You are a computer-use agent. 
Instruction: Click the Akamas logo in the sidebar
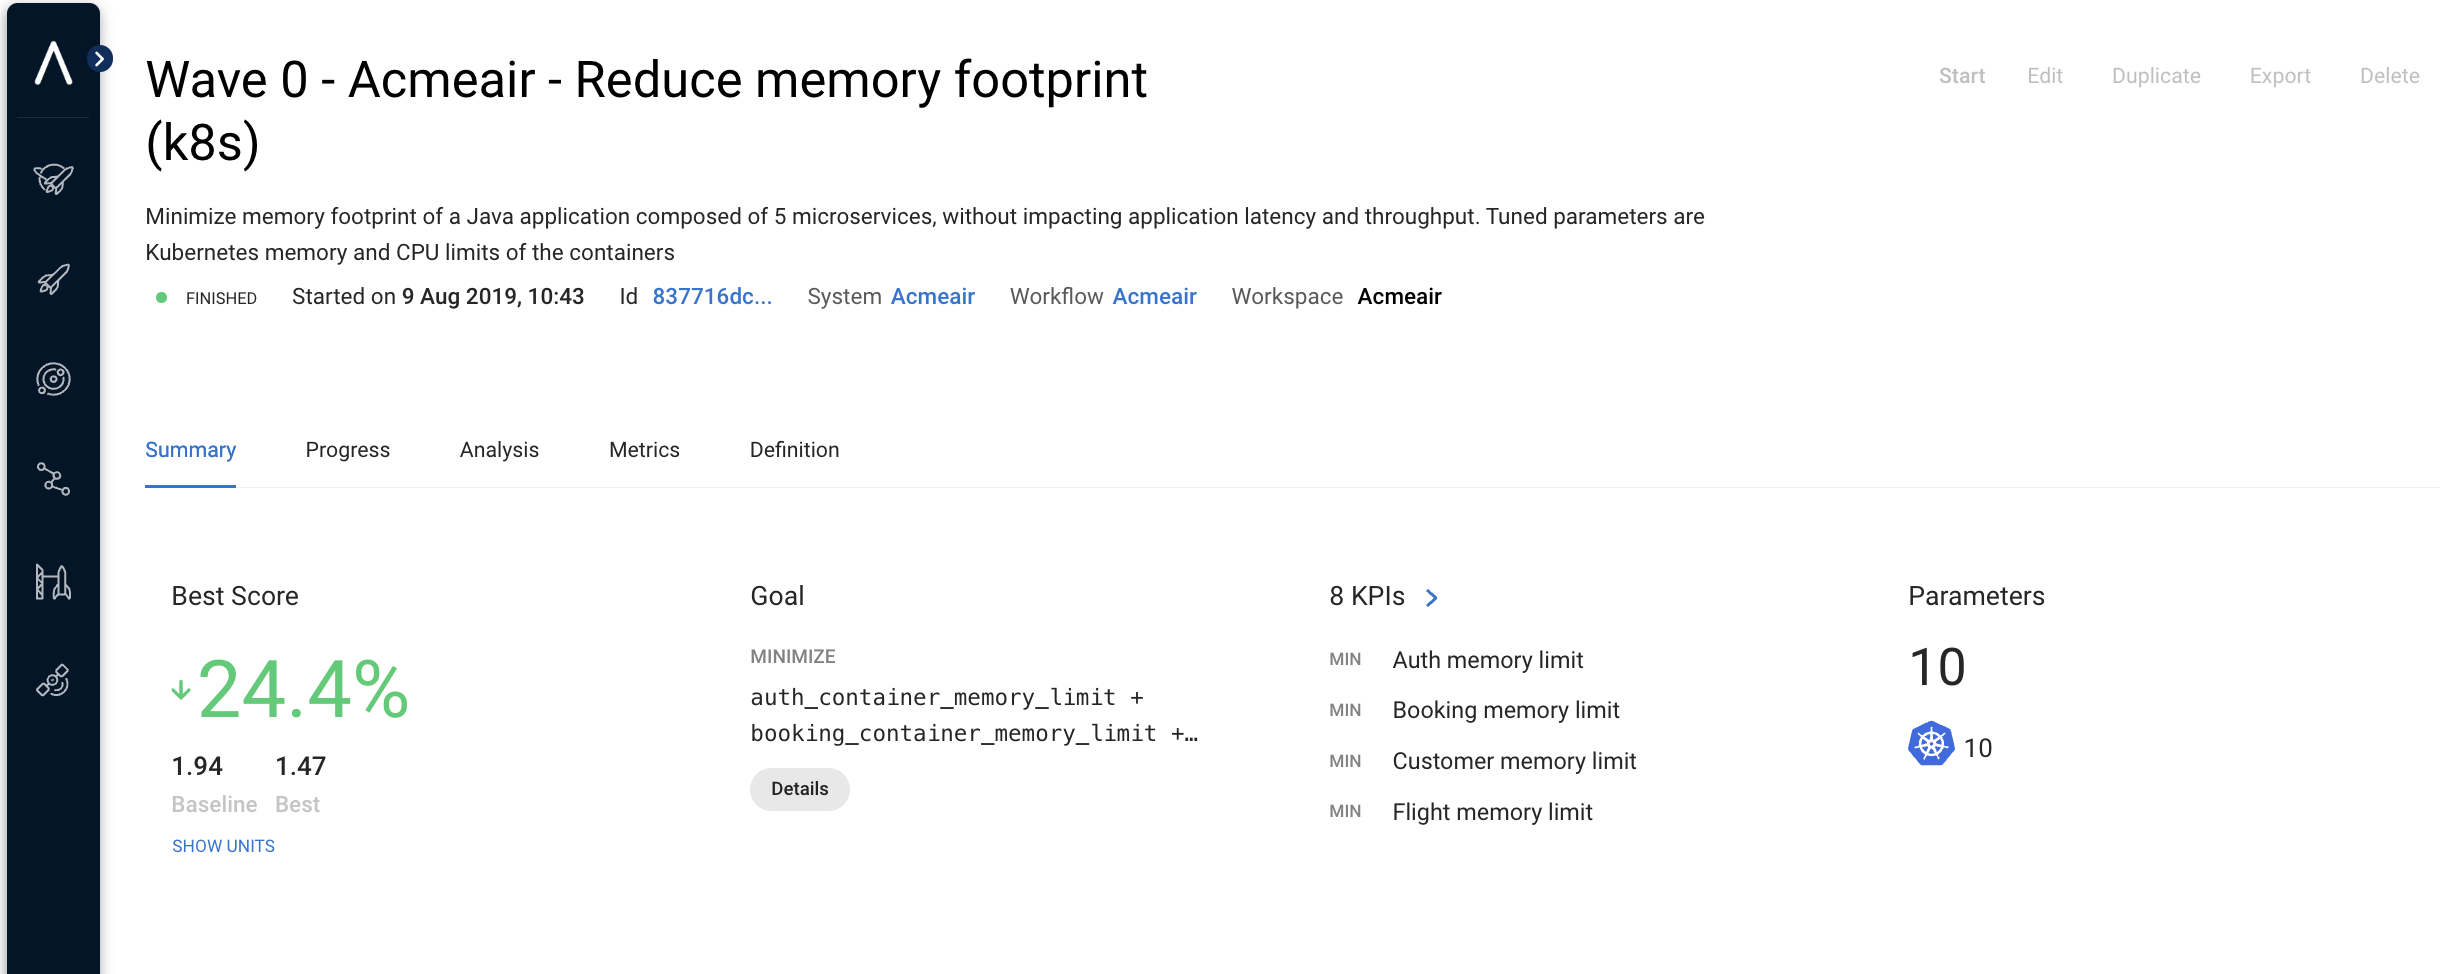[53, 63]
